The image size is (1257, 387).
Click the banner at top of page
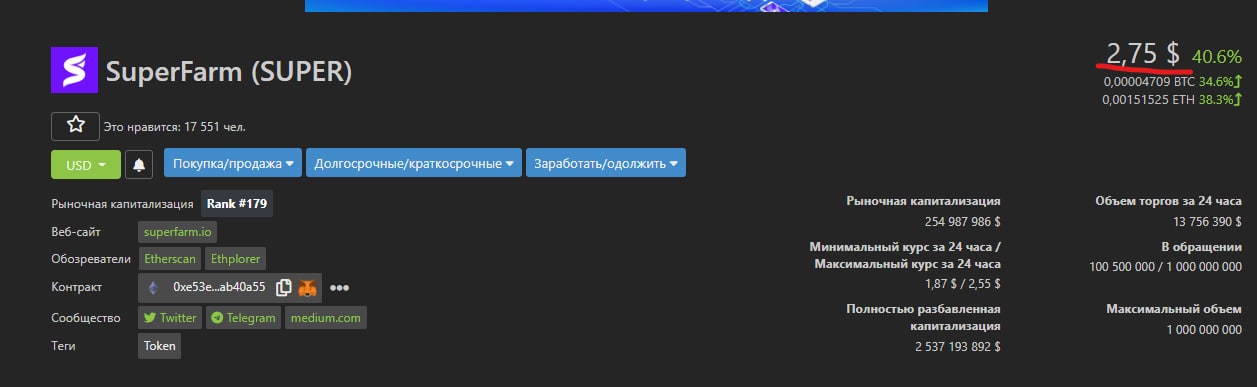point(646,6)
